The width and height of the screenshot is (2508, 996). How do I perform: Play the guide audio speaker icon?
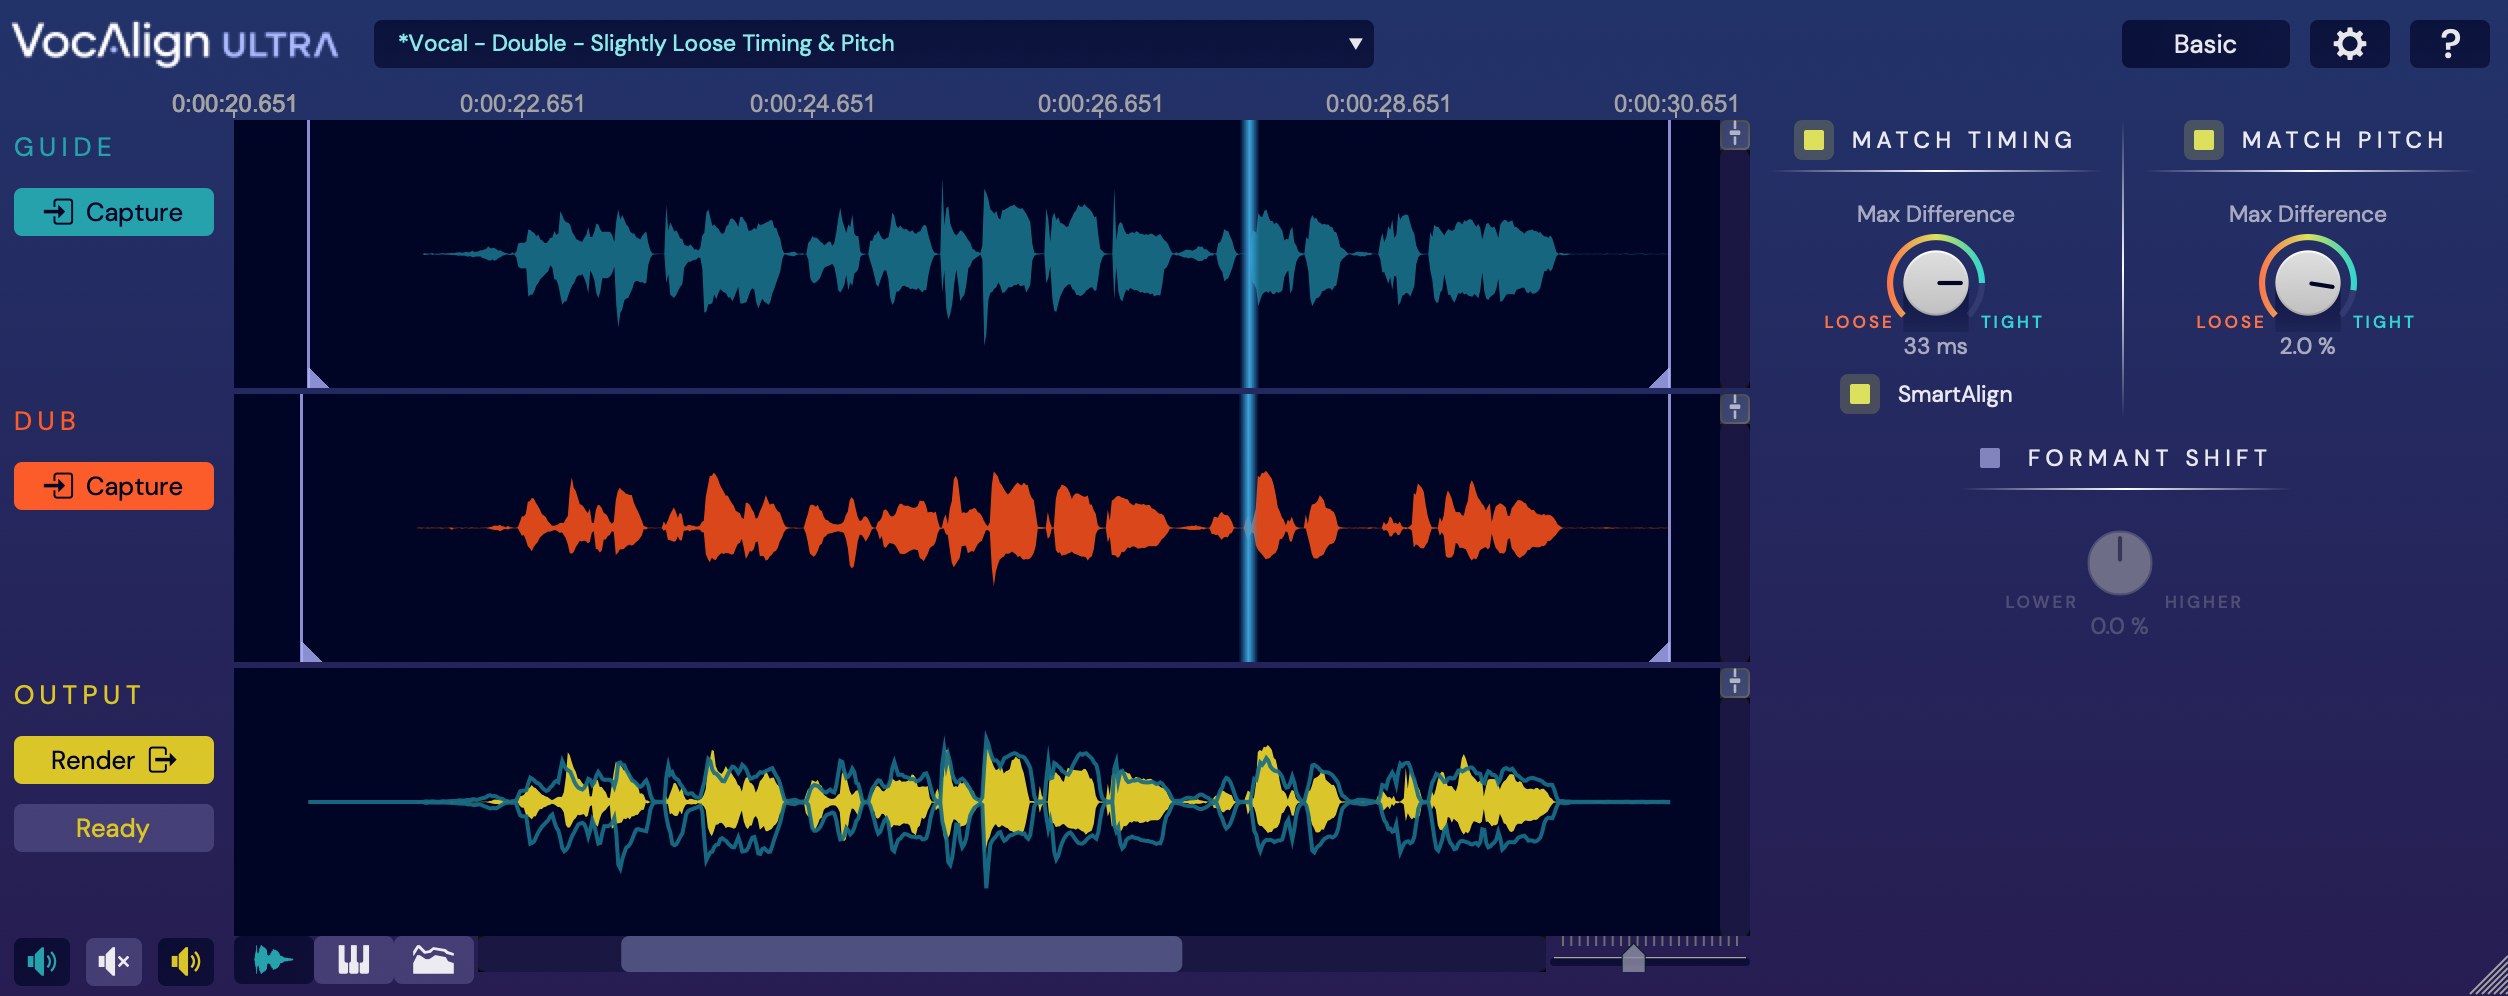click(41, 962)
